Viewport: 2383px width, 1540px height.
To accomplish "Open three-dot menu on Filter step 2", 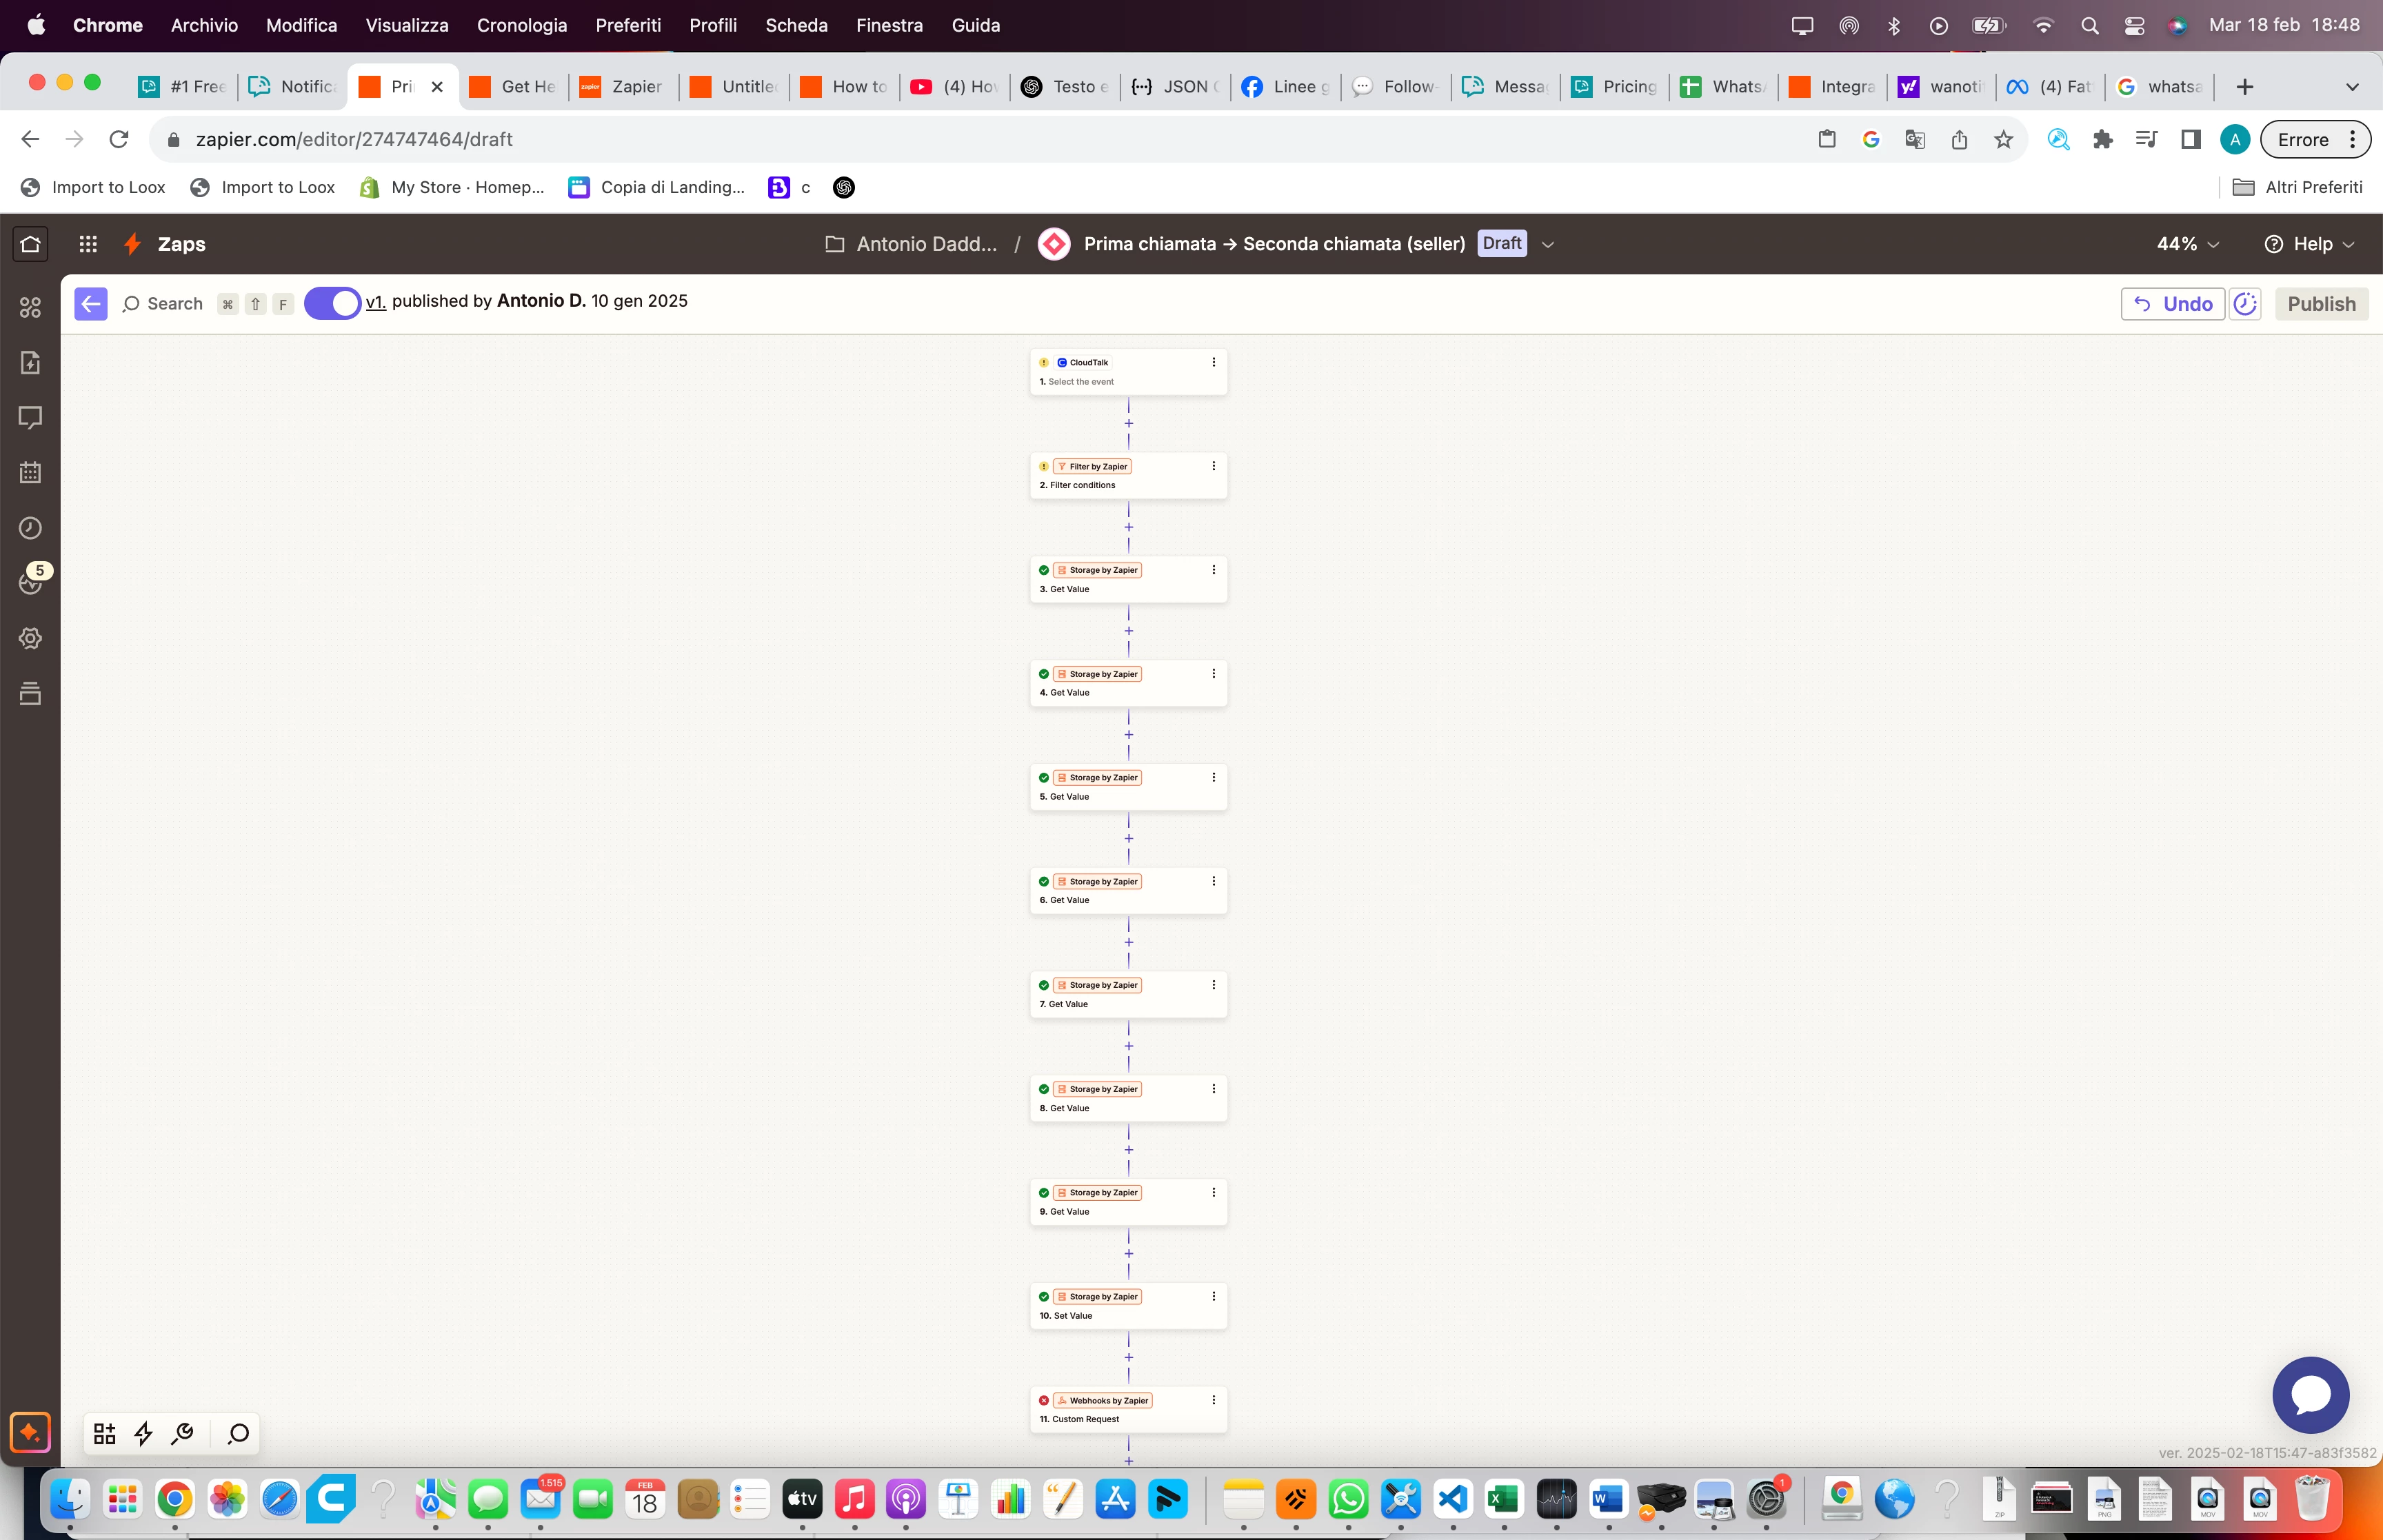I will click(x=1214, y=466).
